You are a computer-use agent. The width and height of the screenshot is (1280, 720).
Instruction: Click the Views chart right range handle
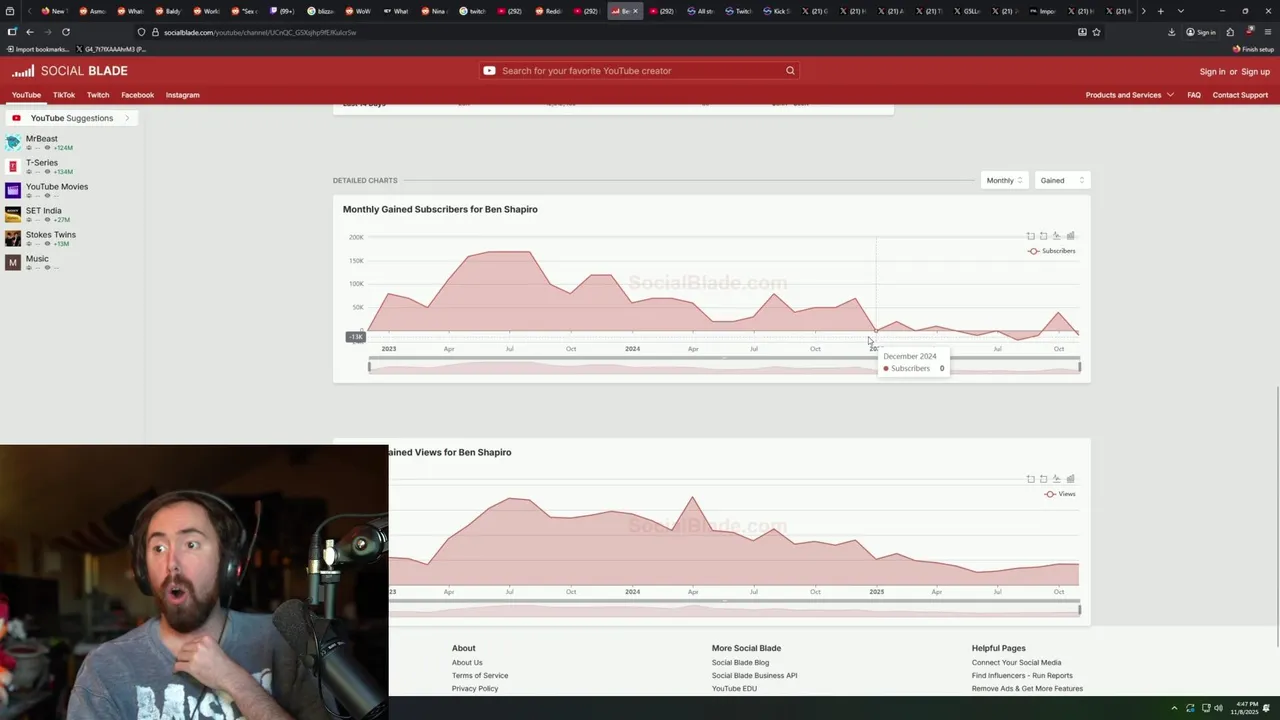pyautogui.click(x=1080, y=610)
